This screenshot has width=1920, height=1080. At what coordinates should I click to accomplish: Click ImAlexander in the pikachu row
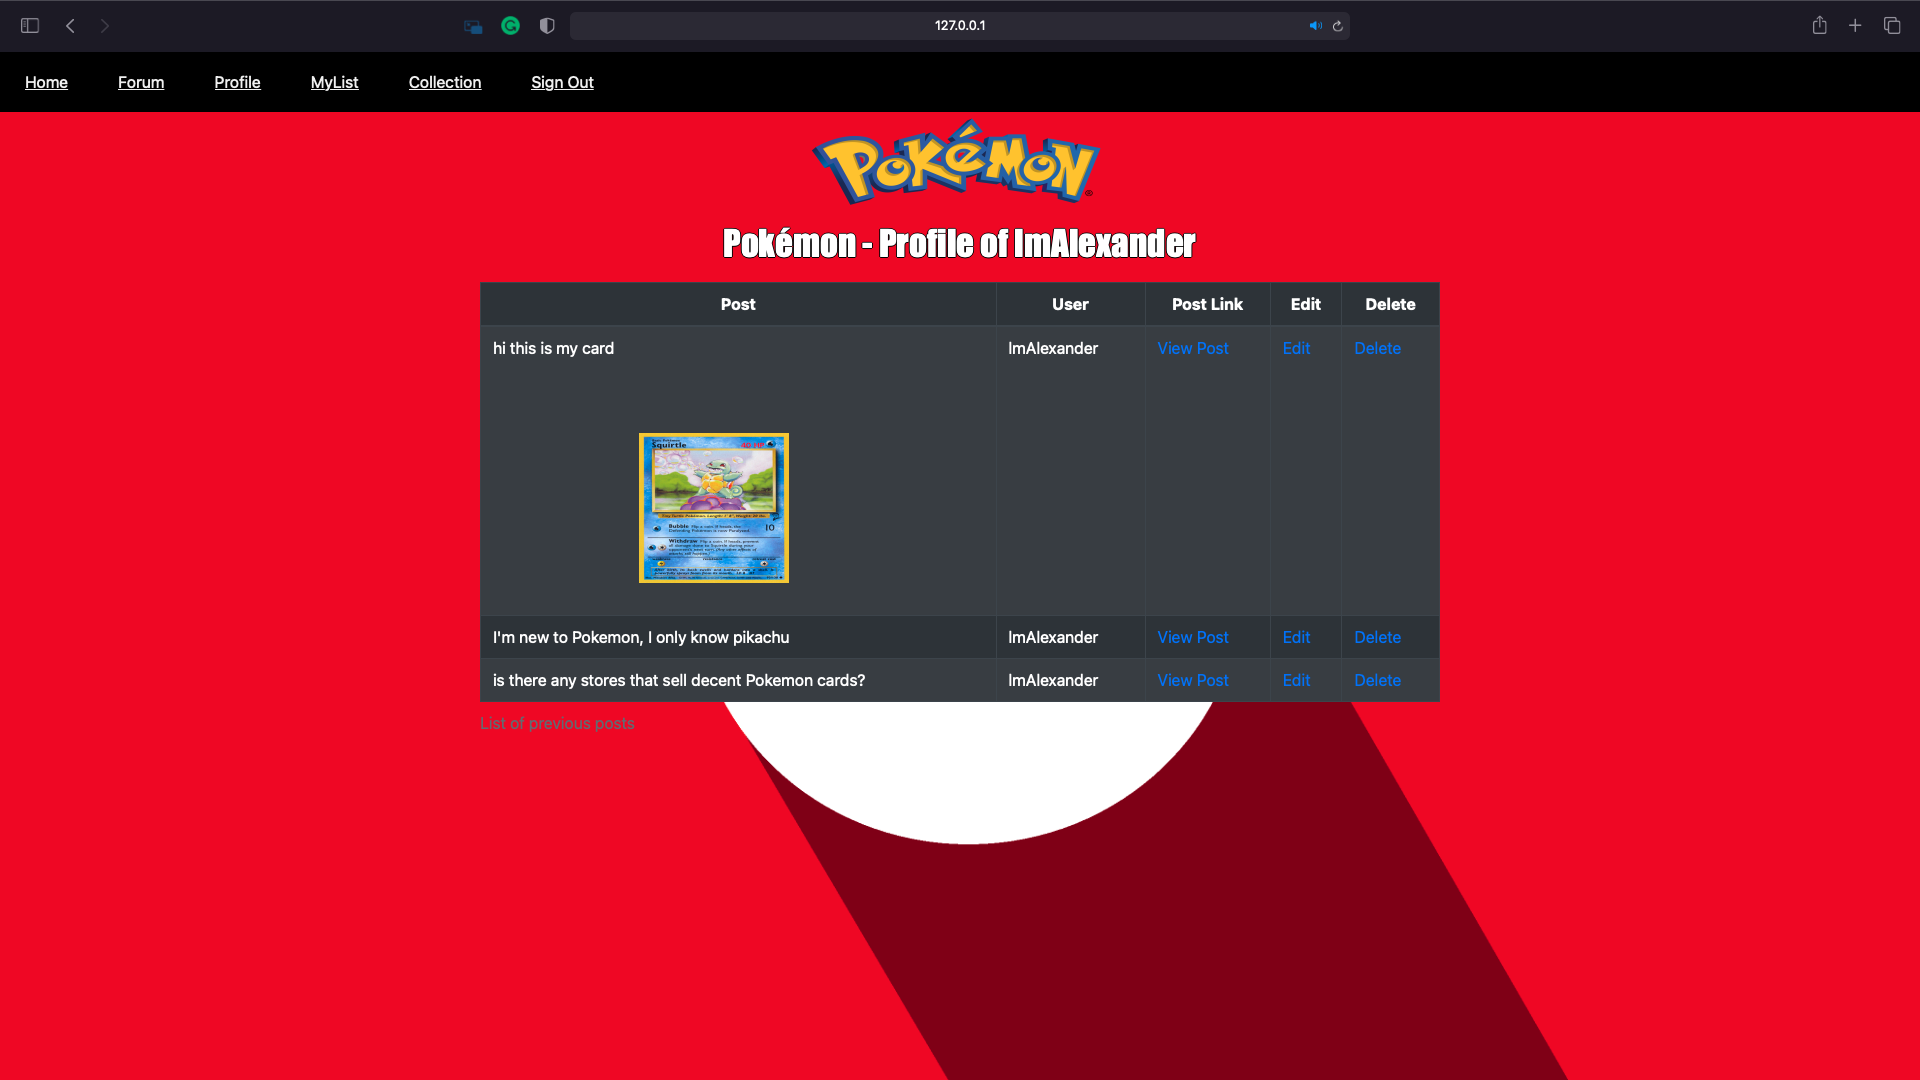coord(1053,637)
